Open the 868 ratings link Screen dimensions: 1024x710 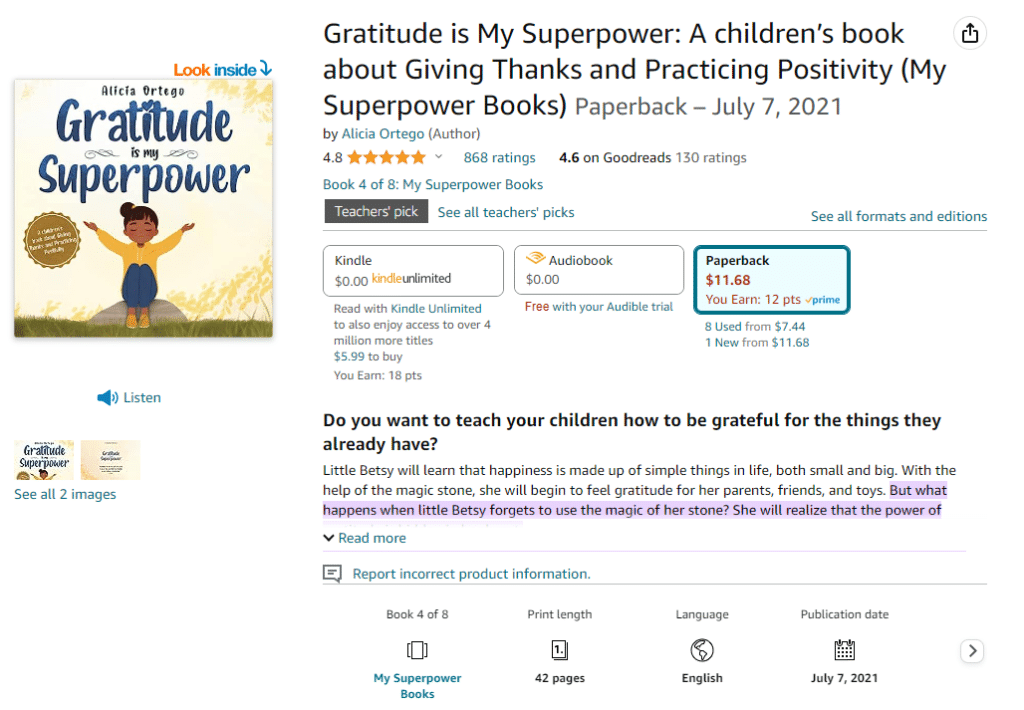(499, 157)
